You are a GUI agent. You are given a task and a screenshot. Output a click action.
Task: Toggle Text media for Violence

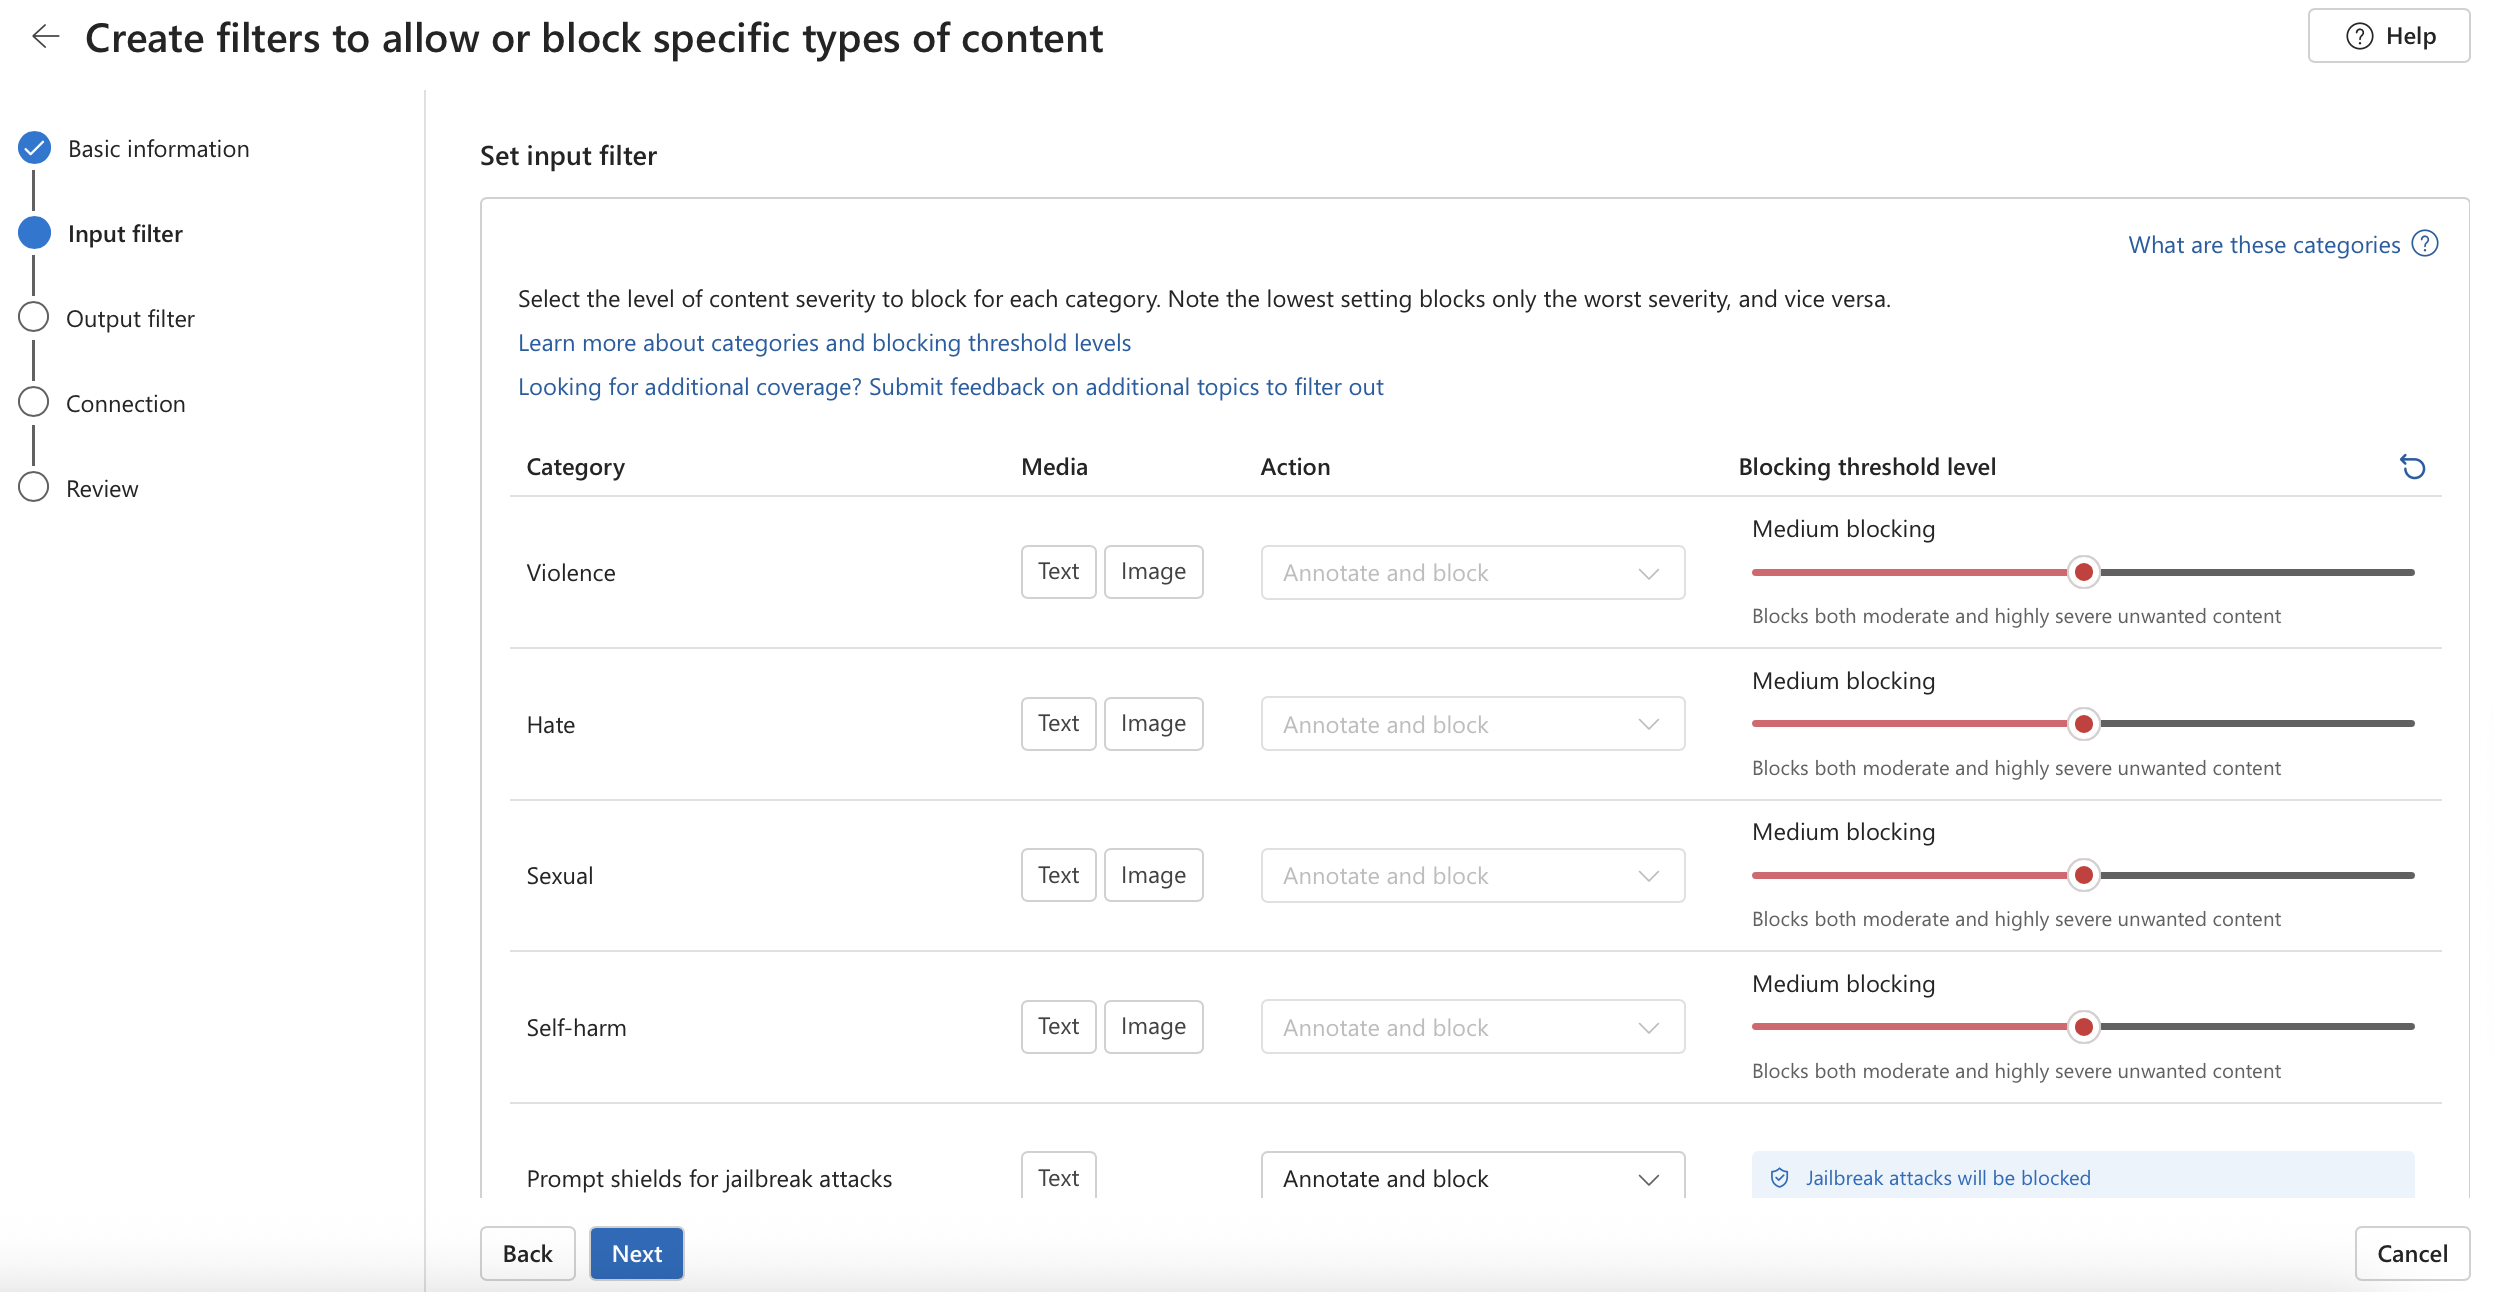tap(1058, 572)
